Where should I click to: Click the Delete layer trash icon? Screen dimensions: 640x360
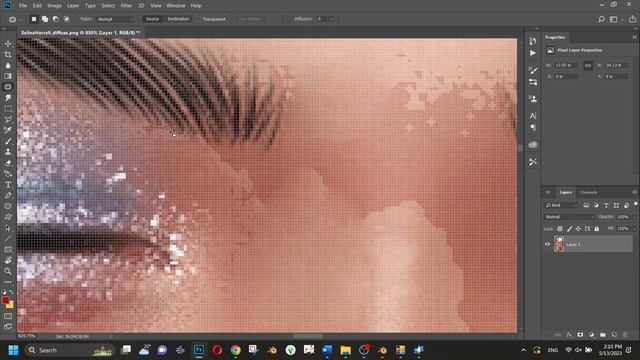[625, 335]
